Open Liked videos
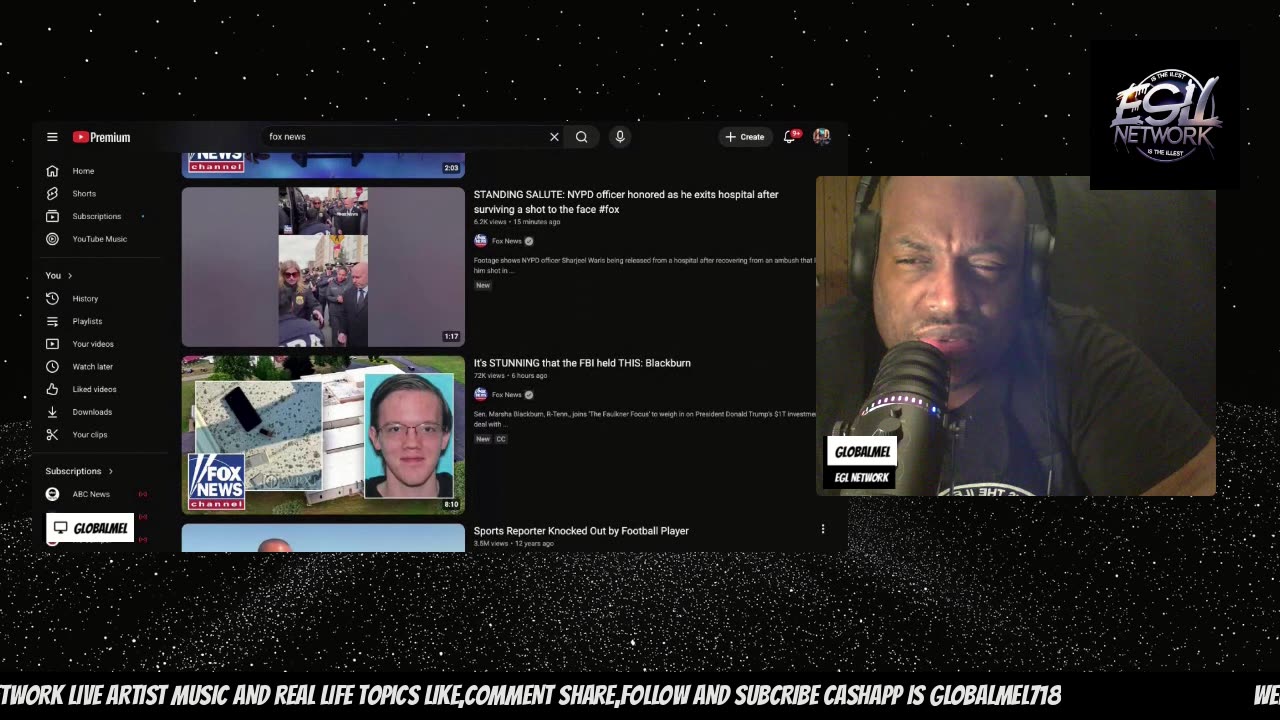 (95, 389)
